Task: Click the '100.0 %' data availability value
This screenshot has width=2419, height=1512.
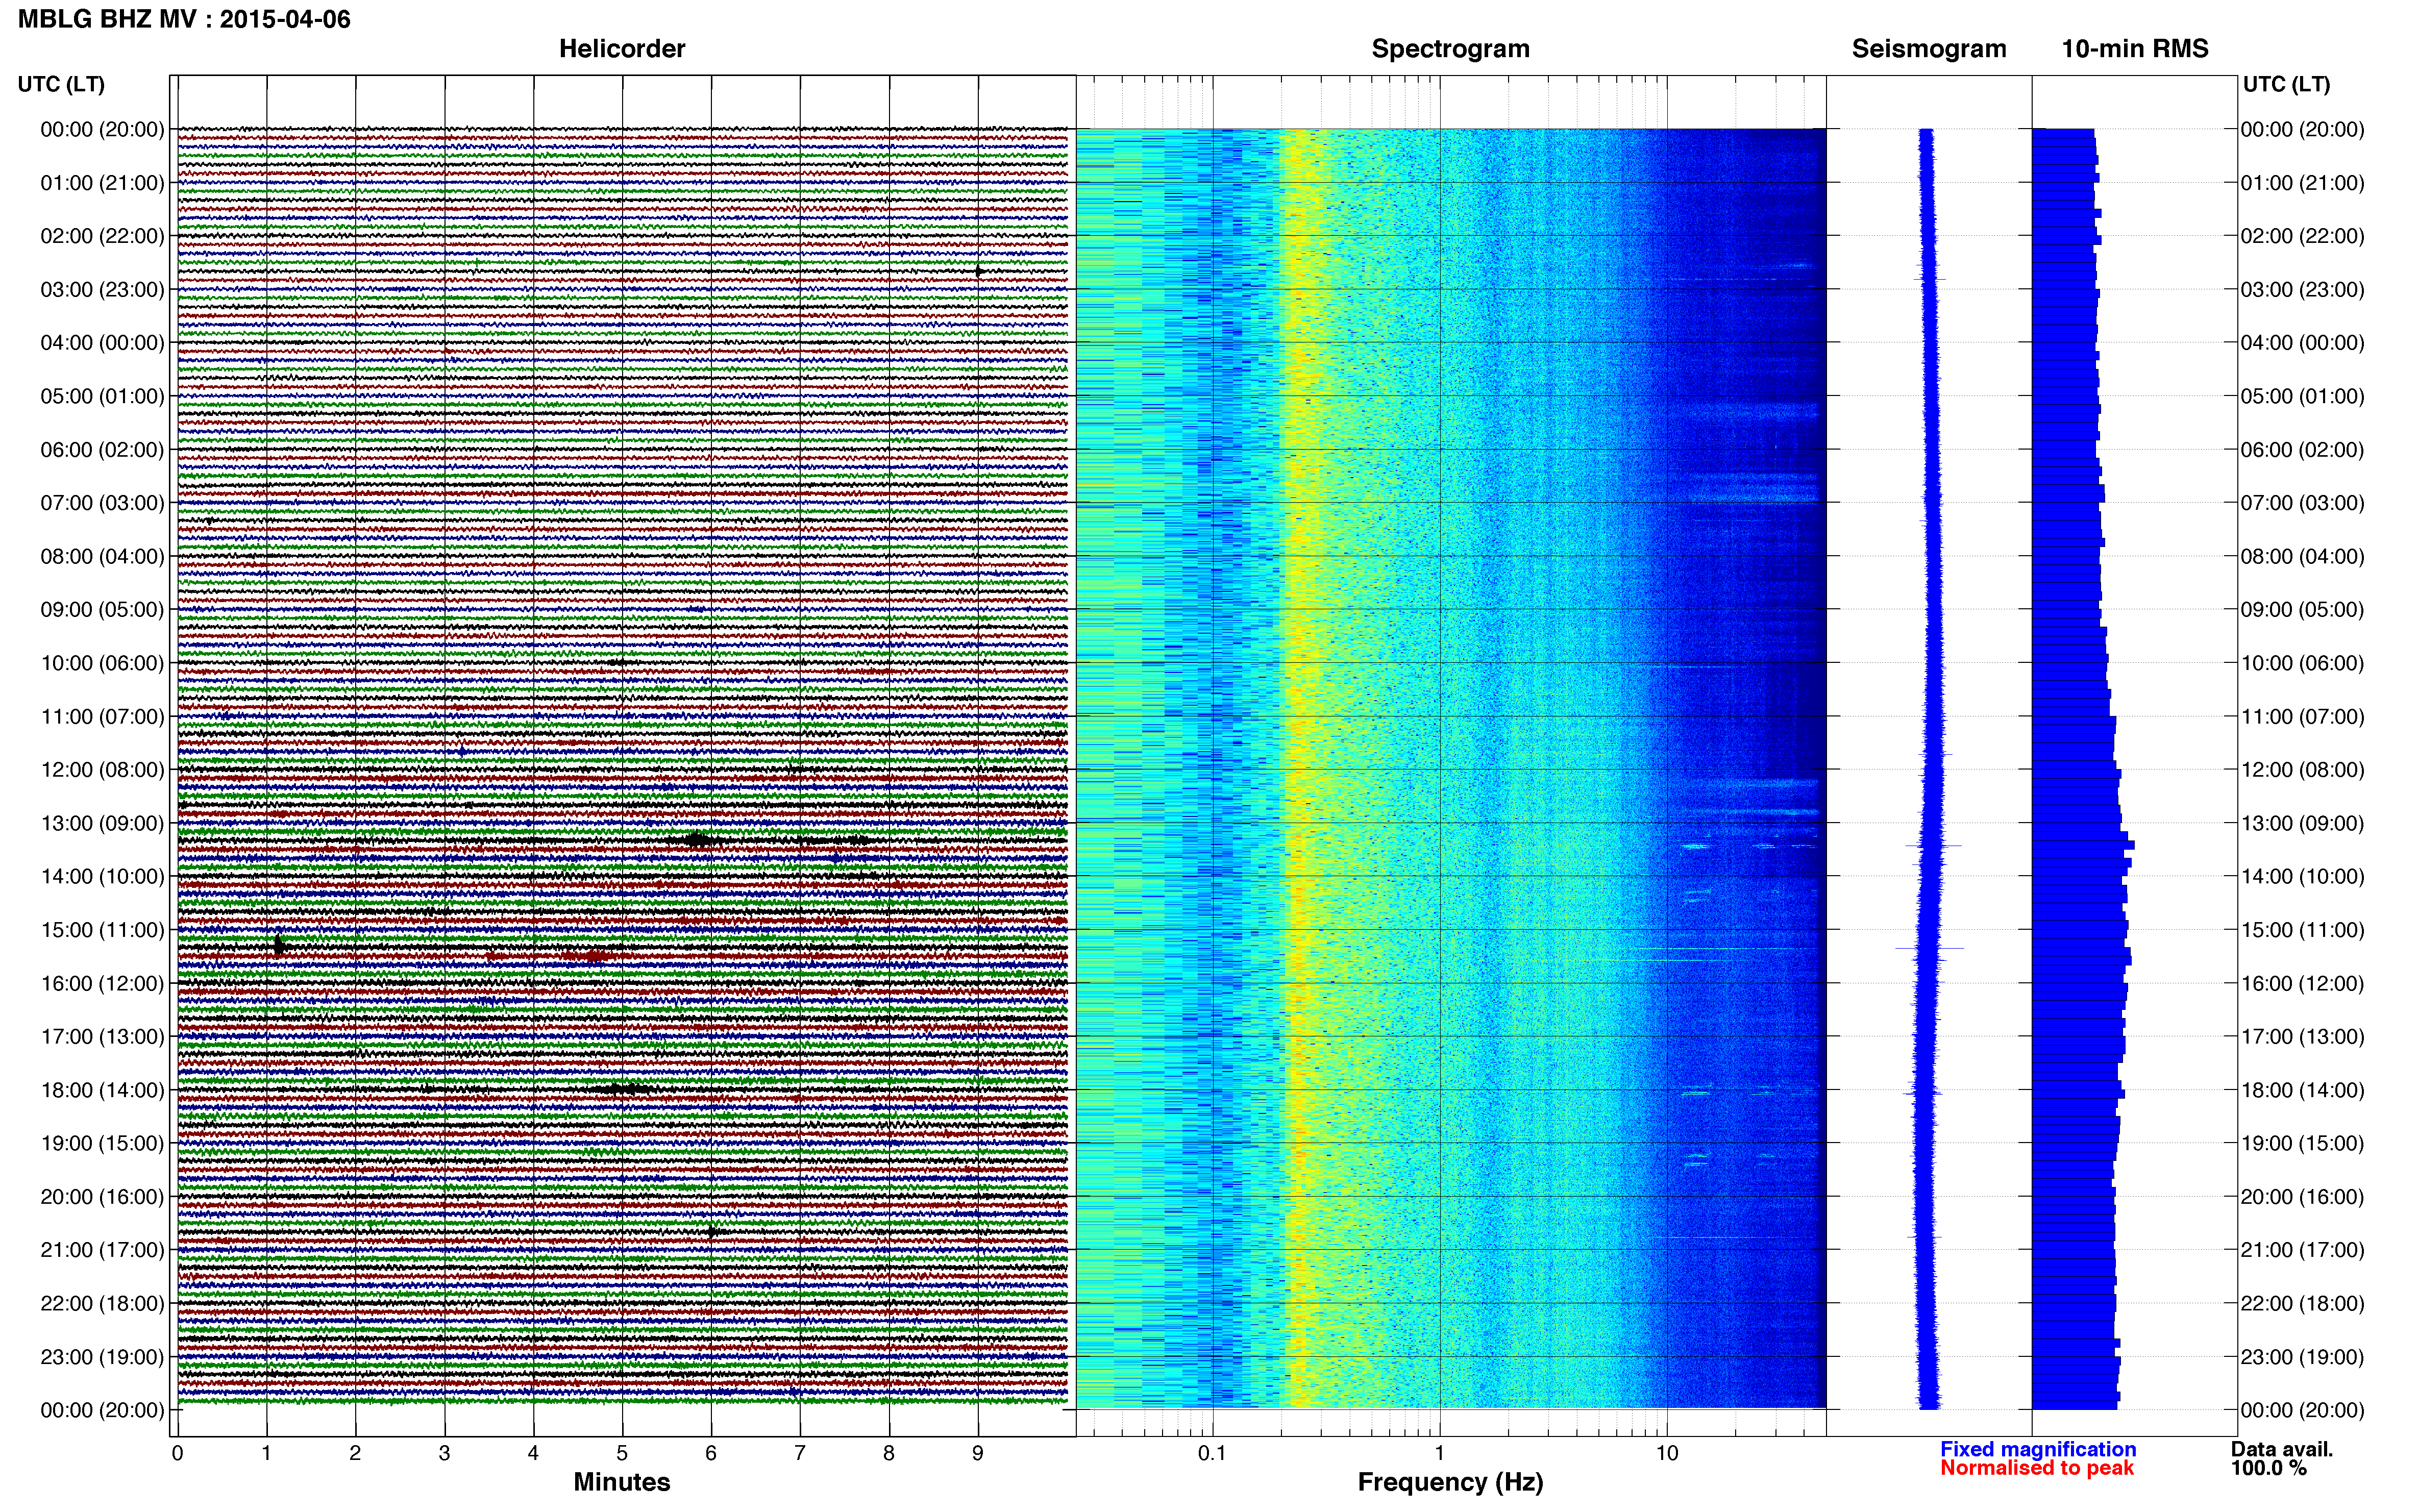Action: (2268, 1468)
